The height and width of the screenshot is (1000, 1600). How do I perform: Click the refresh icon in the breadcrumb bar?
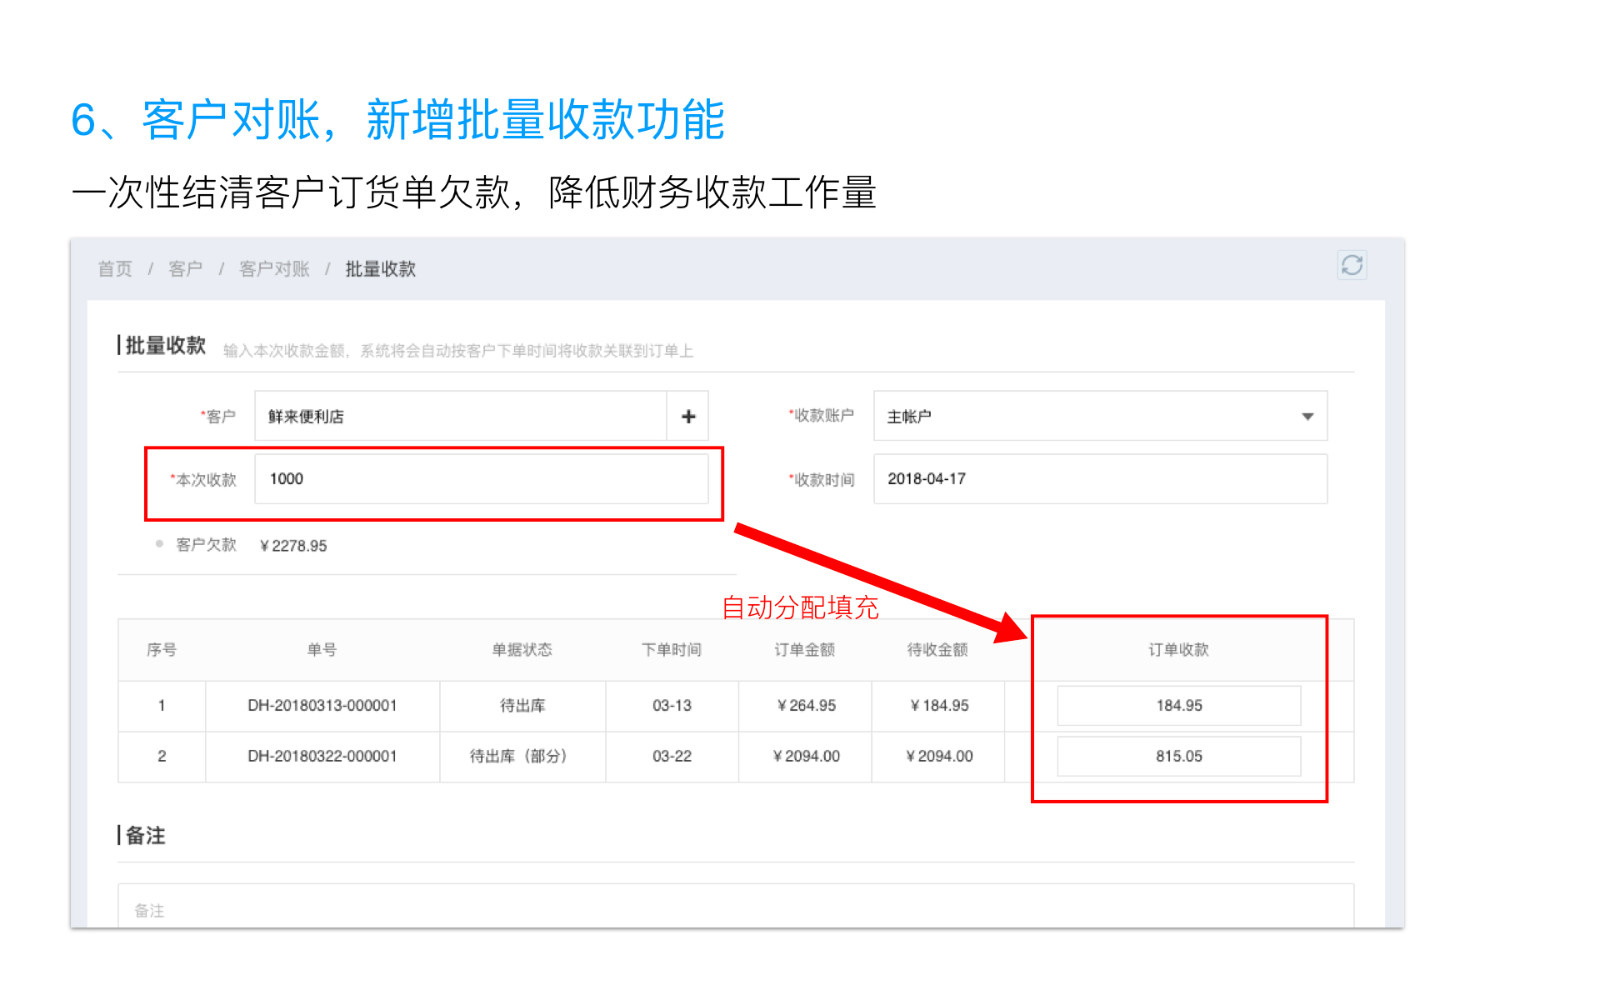click(x=1352, y=265)
